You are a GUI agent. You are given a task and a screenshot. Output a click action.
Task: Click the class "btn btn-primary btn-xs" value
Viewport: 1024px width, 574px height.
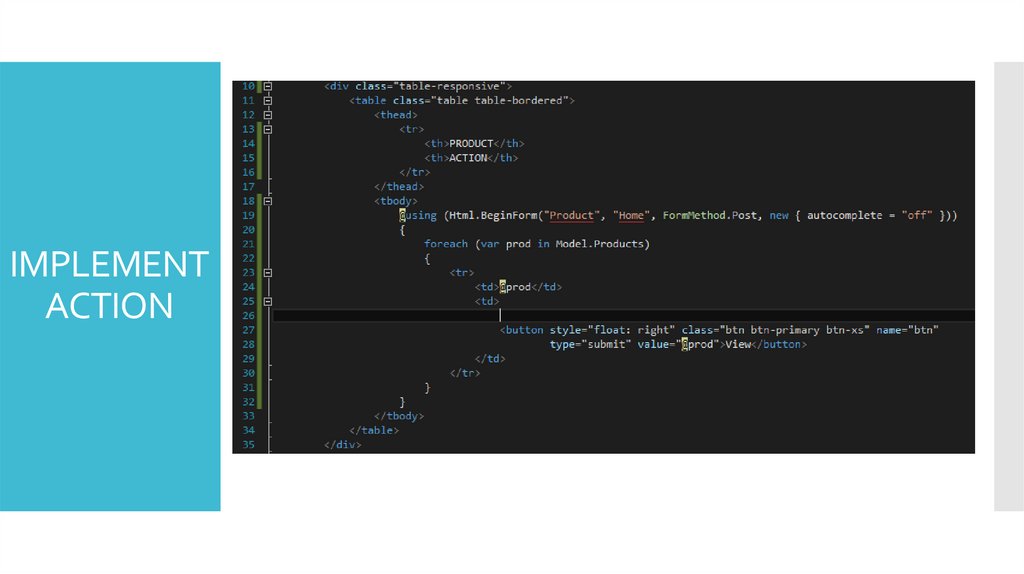(x=793, y=330)
